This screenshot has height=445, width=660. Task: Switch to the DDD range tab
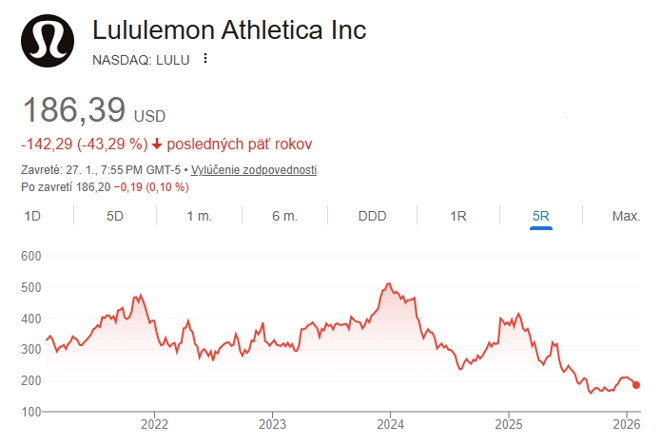[372, 216]
